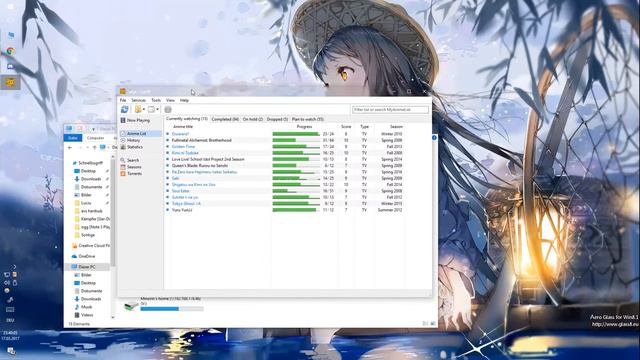Sort by the Progress column header

click(304, 127)
